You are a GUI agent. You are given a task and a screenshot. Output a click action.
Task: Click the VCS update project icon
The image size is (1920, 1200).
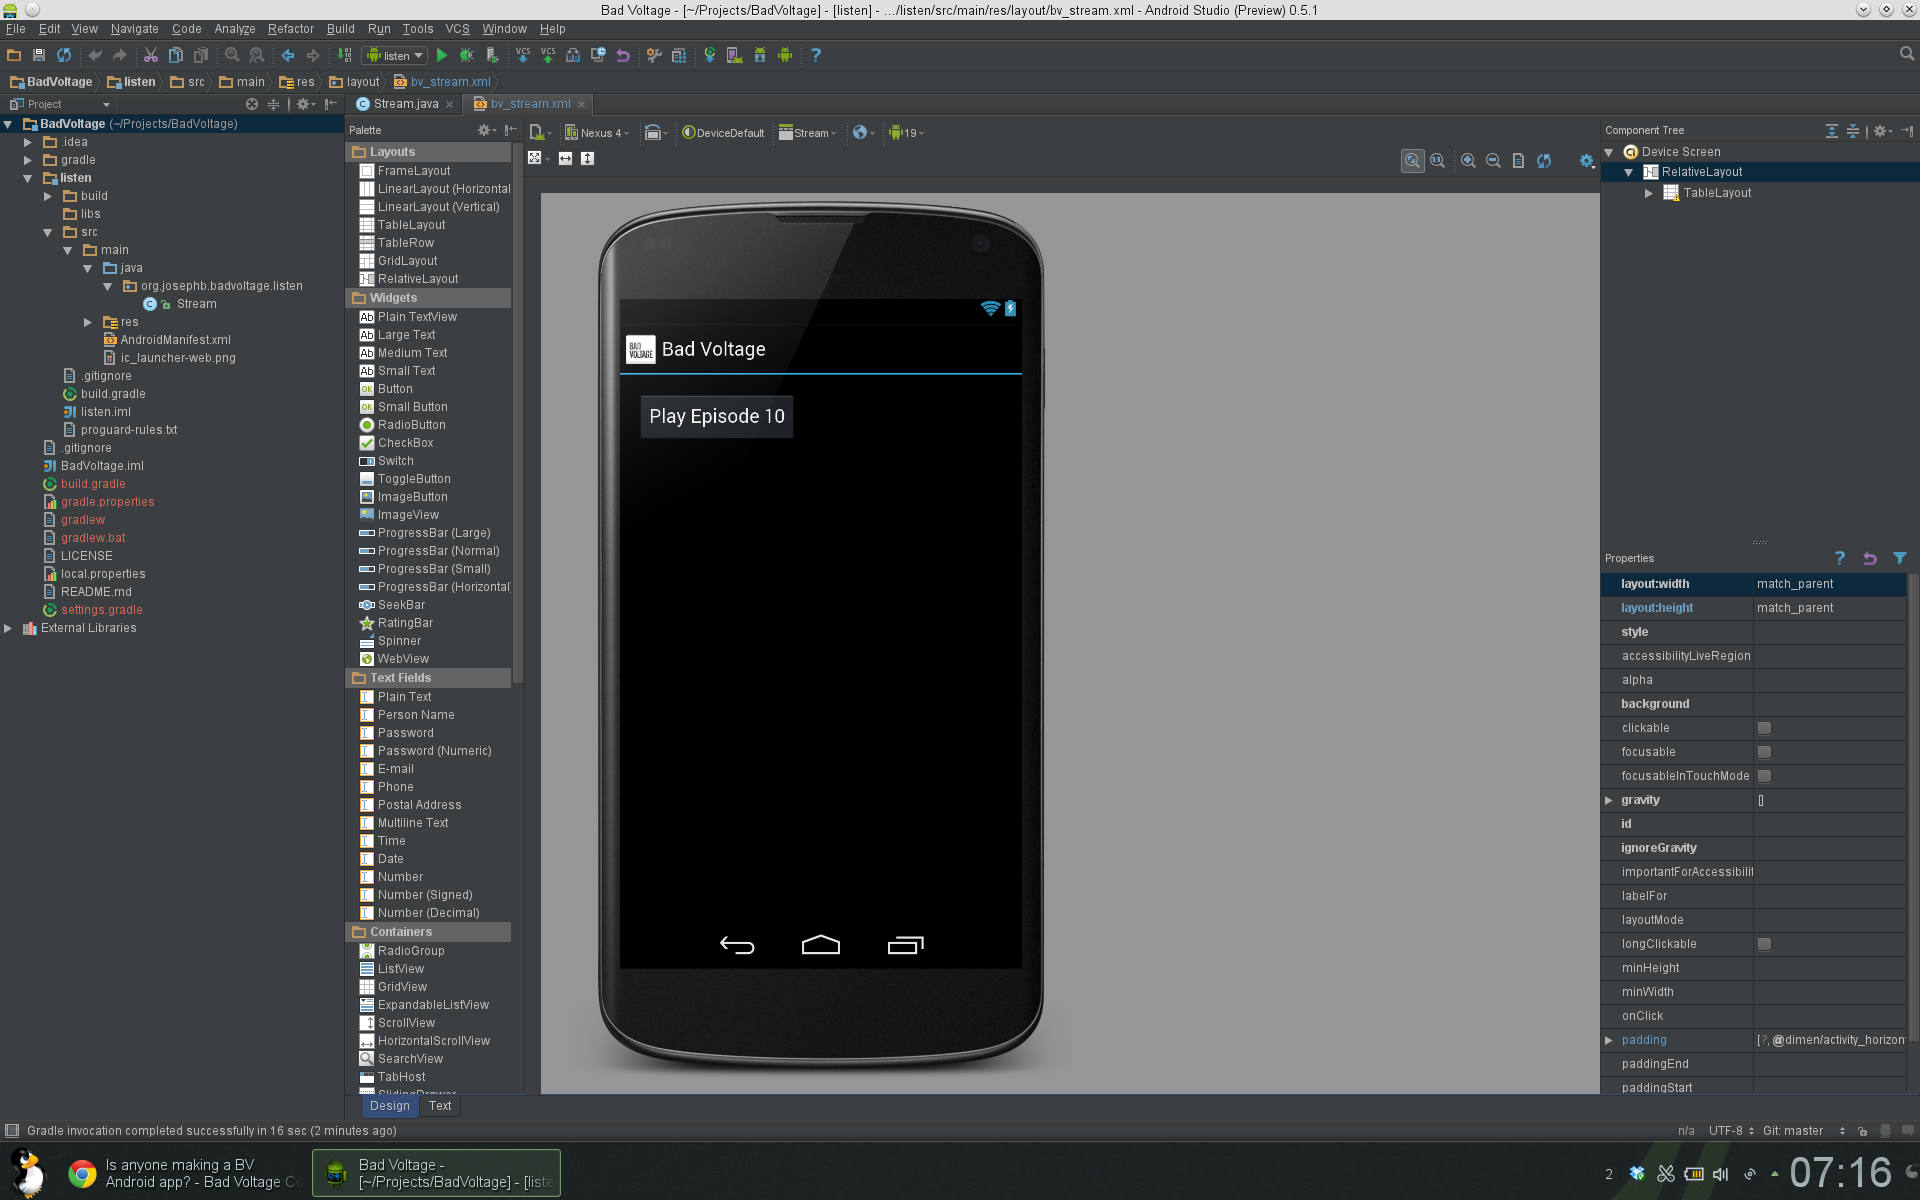pos(523,55)
